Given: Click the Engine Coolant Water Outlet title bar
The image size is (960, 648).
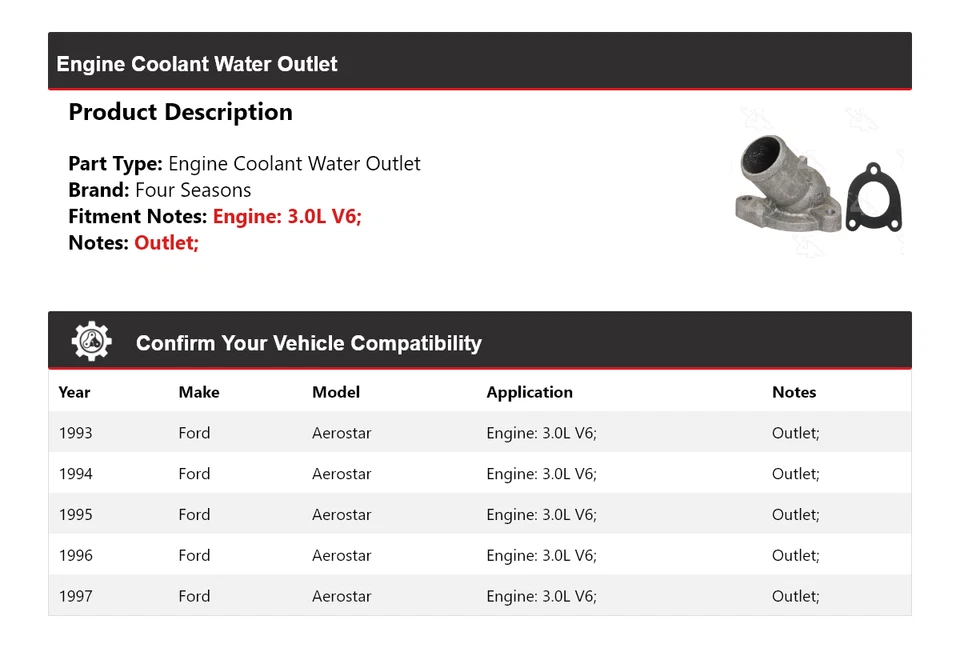Looking at the screenshot, I should 197,64.
